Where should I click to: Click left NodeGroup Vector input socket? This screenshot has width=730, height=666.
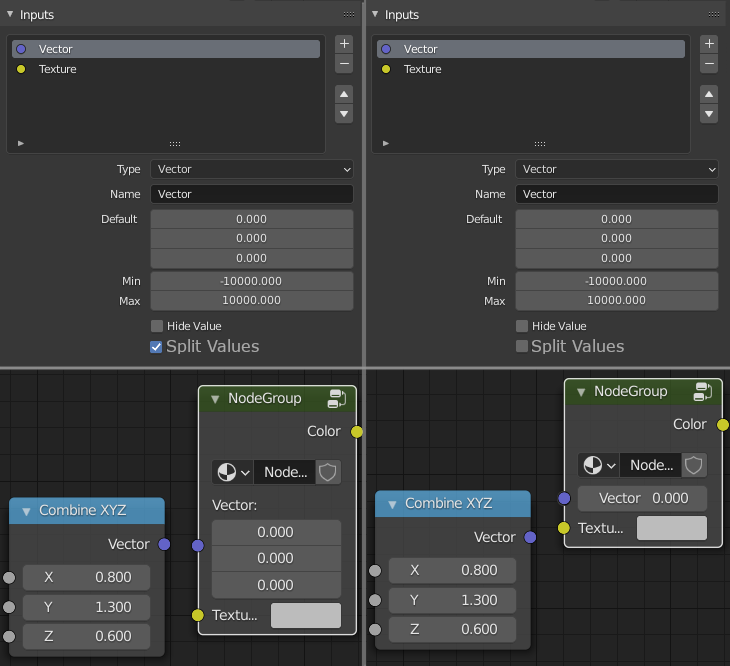click(x=198, y=545)
